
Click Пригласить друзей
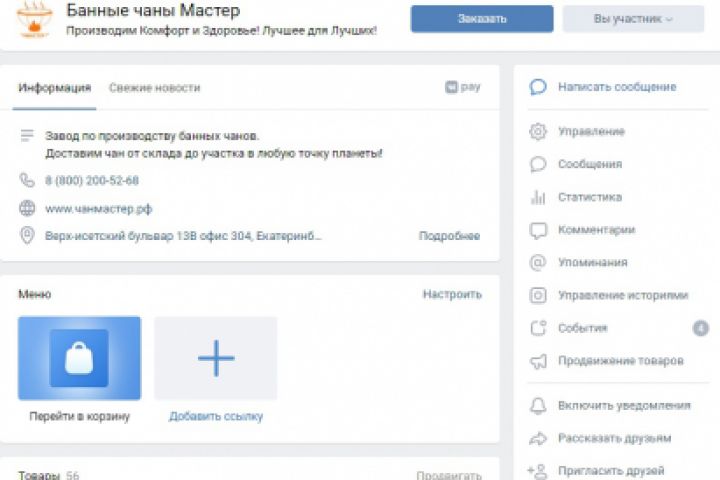(x=611, y=471)
